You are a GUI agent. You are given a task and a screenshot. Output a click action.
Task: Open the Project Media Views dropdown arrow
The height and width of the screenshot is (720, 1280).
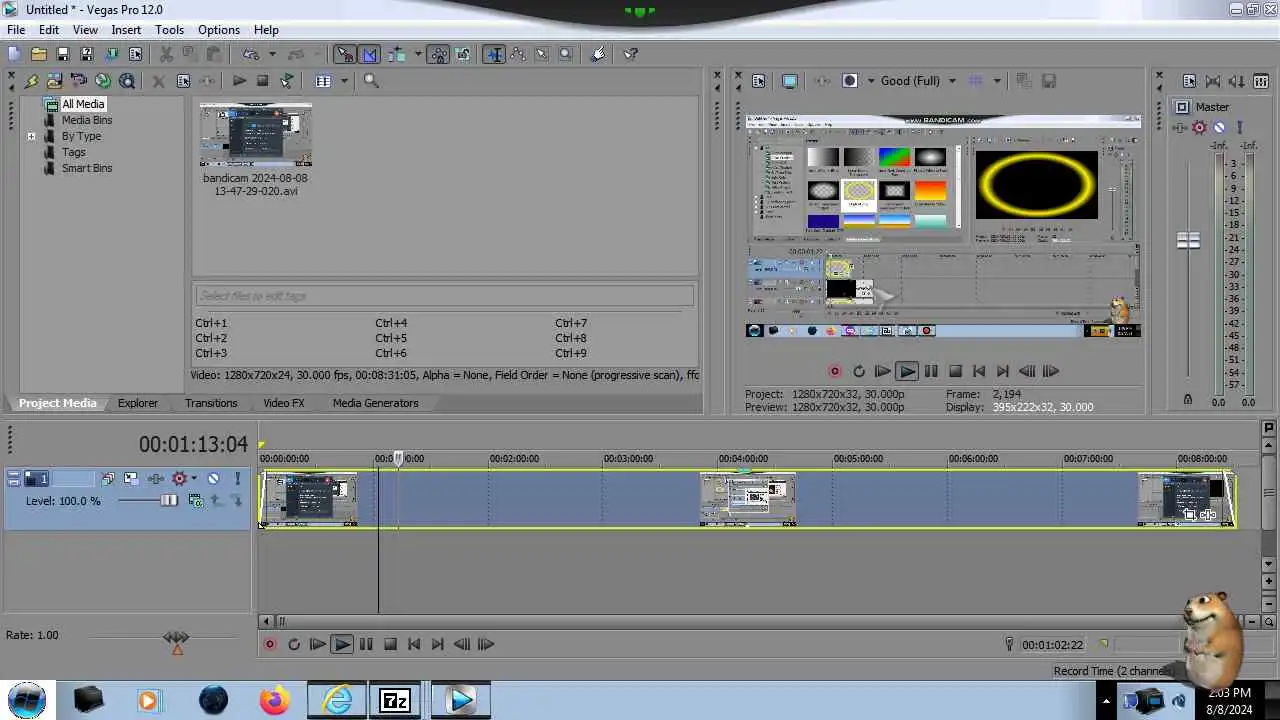pos(344,81)
